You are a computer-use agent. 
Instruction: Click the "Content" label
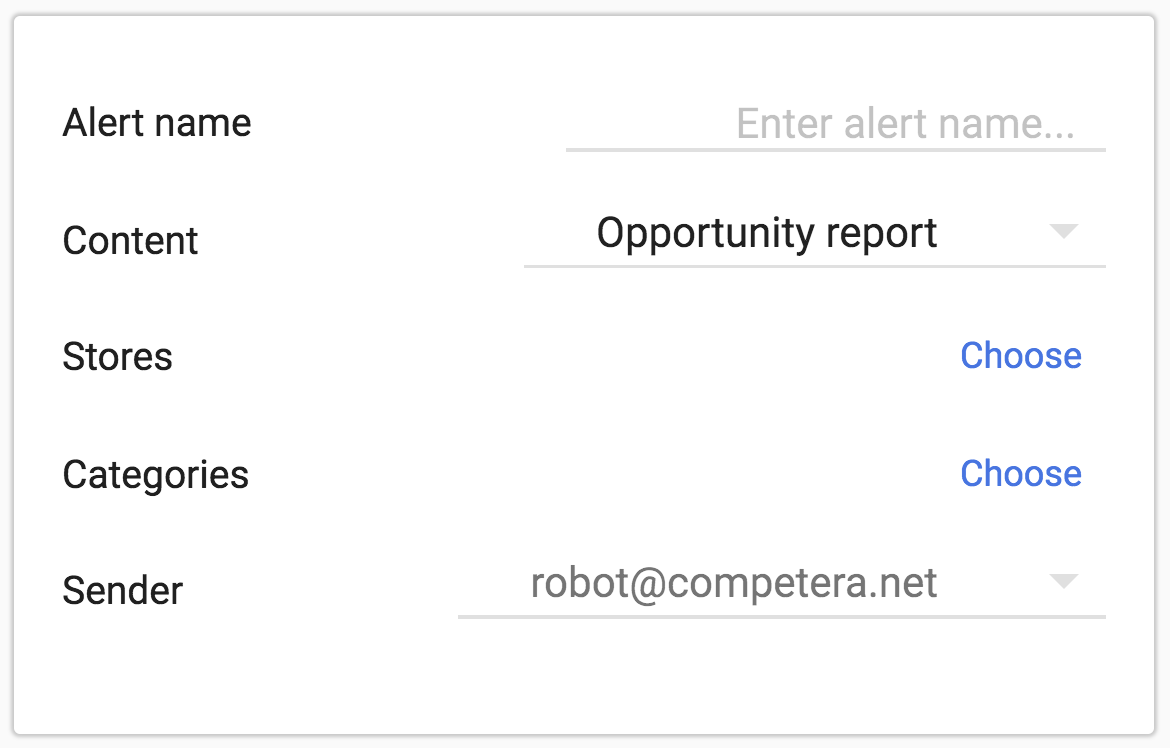(131, 241)
